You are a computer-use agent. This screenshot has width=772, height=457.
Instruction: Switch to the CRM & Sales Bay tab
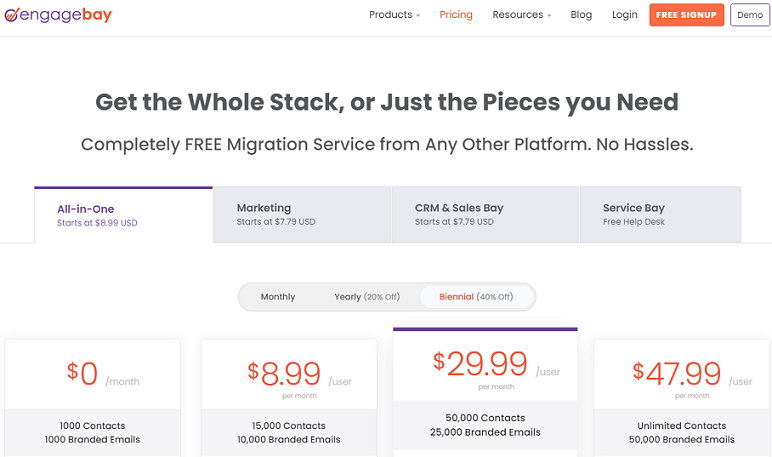(485, 214)
